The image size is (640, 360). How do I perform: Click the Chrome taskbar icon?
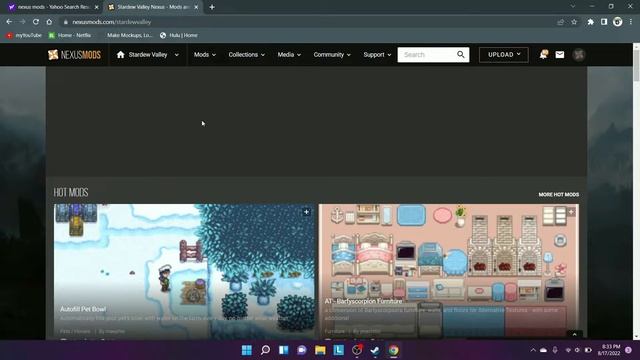(393, 350)
